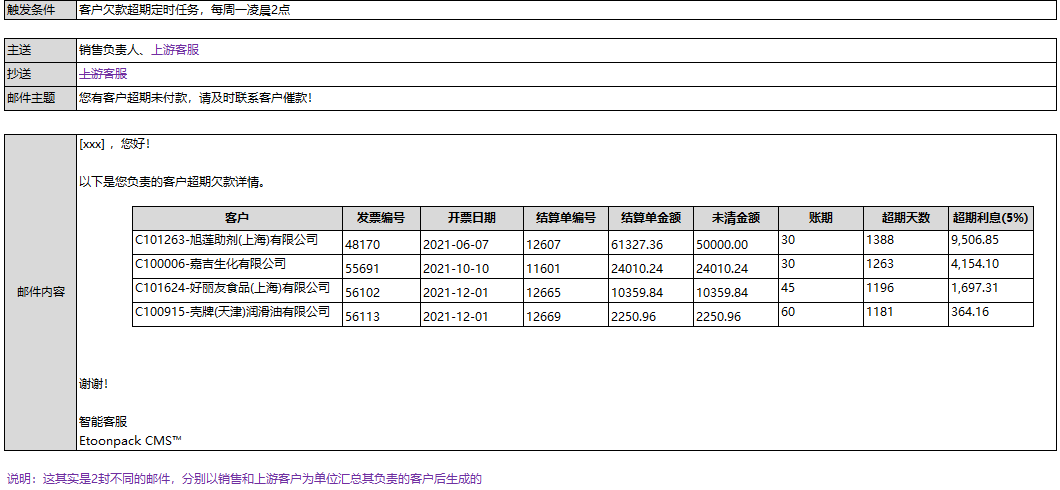
Task: Click the 账期 column header
Action: click(x=821, y=218)
